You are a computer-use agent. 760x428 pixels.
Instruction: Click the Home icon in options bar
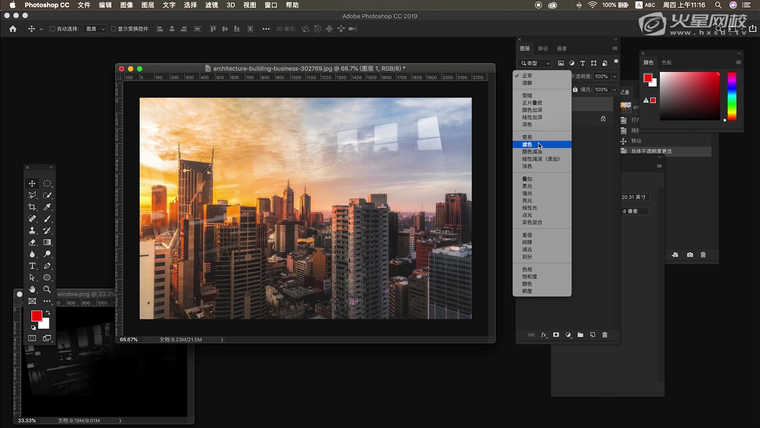coord(14,29)
